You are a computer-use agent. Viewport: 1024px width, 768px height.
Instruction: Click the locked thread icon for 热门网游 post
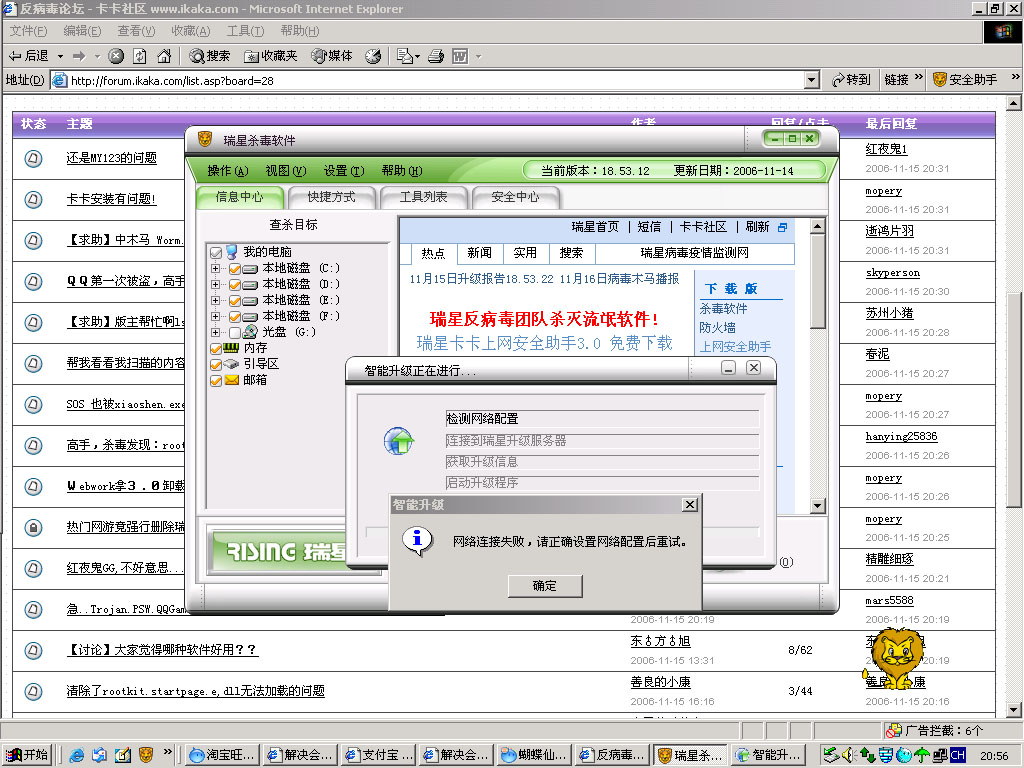(x=33, y=527)
